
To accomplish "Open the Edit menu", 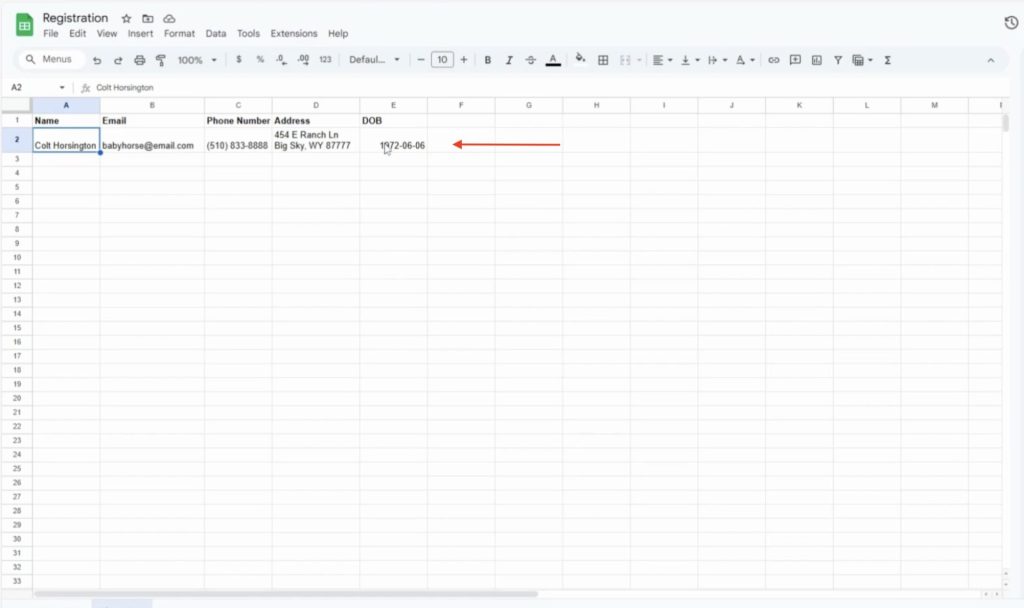I will [78, 33].
